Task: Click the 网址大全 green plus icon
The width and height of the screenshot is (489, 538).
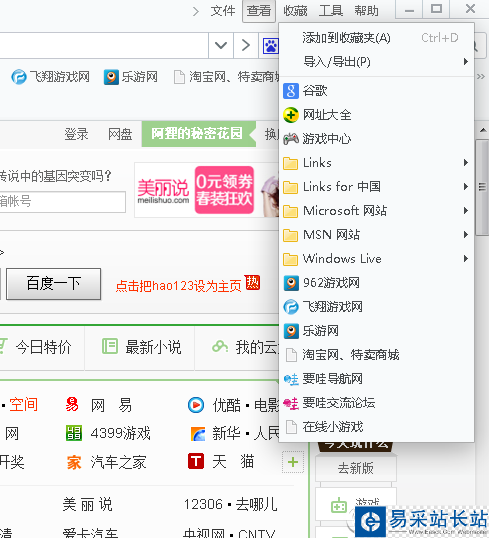Action: click(291, 115)
